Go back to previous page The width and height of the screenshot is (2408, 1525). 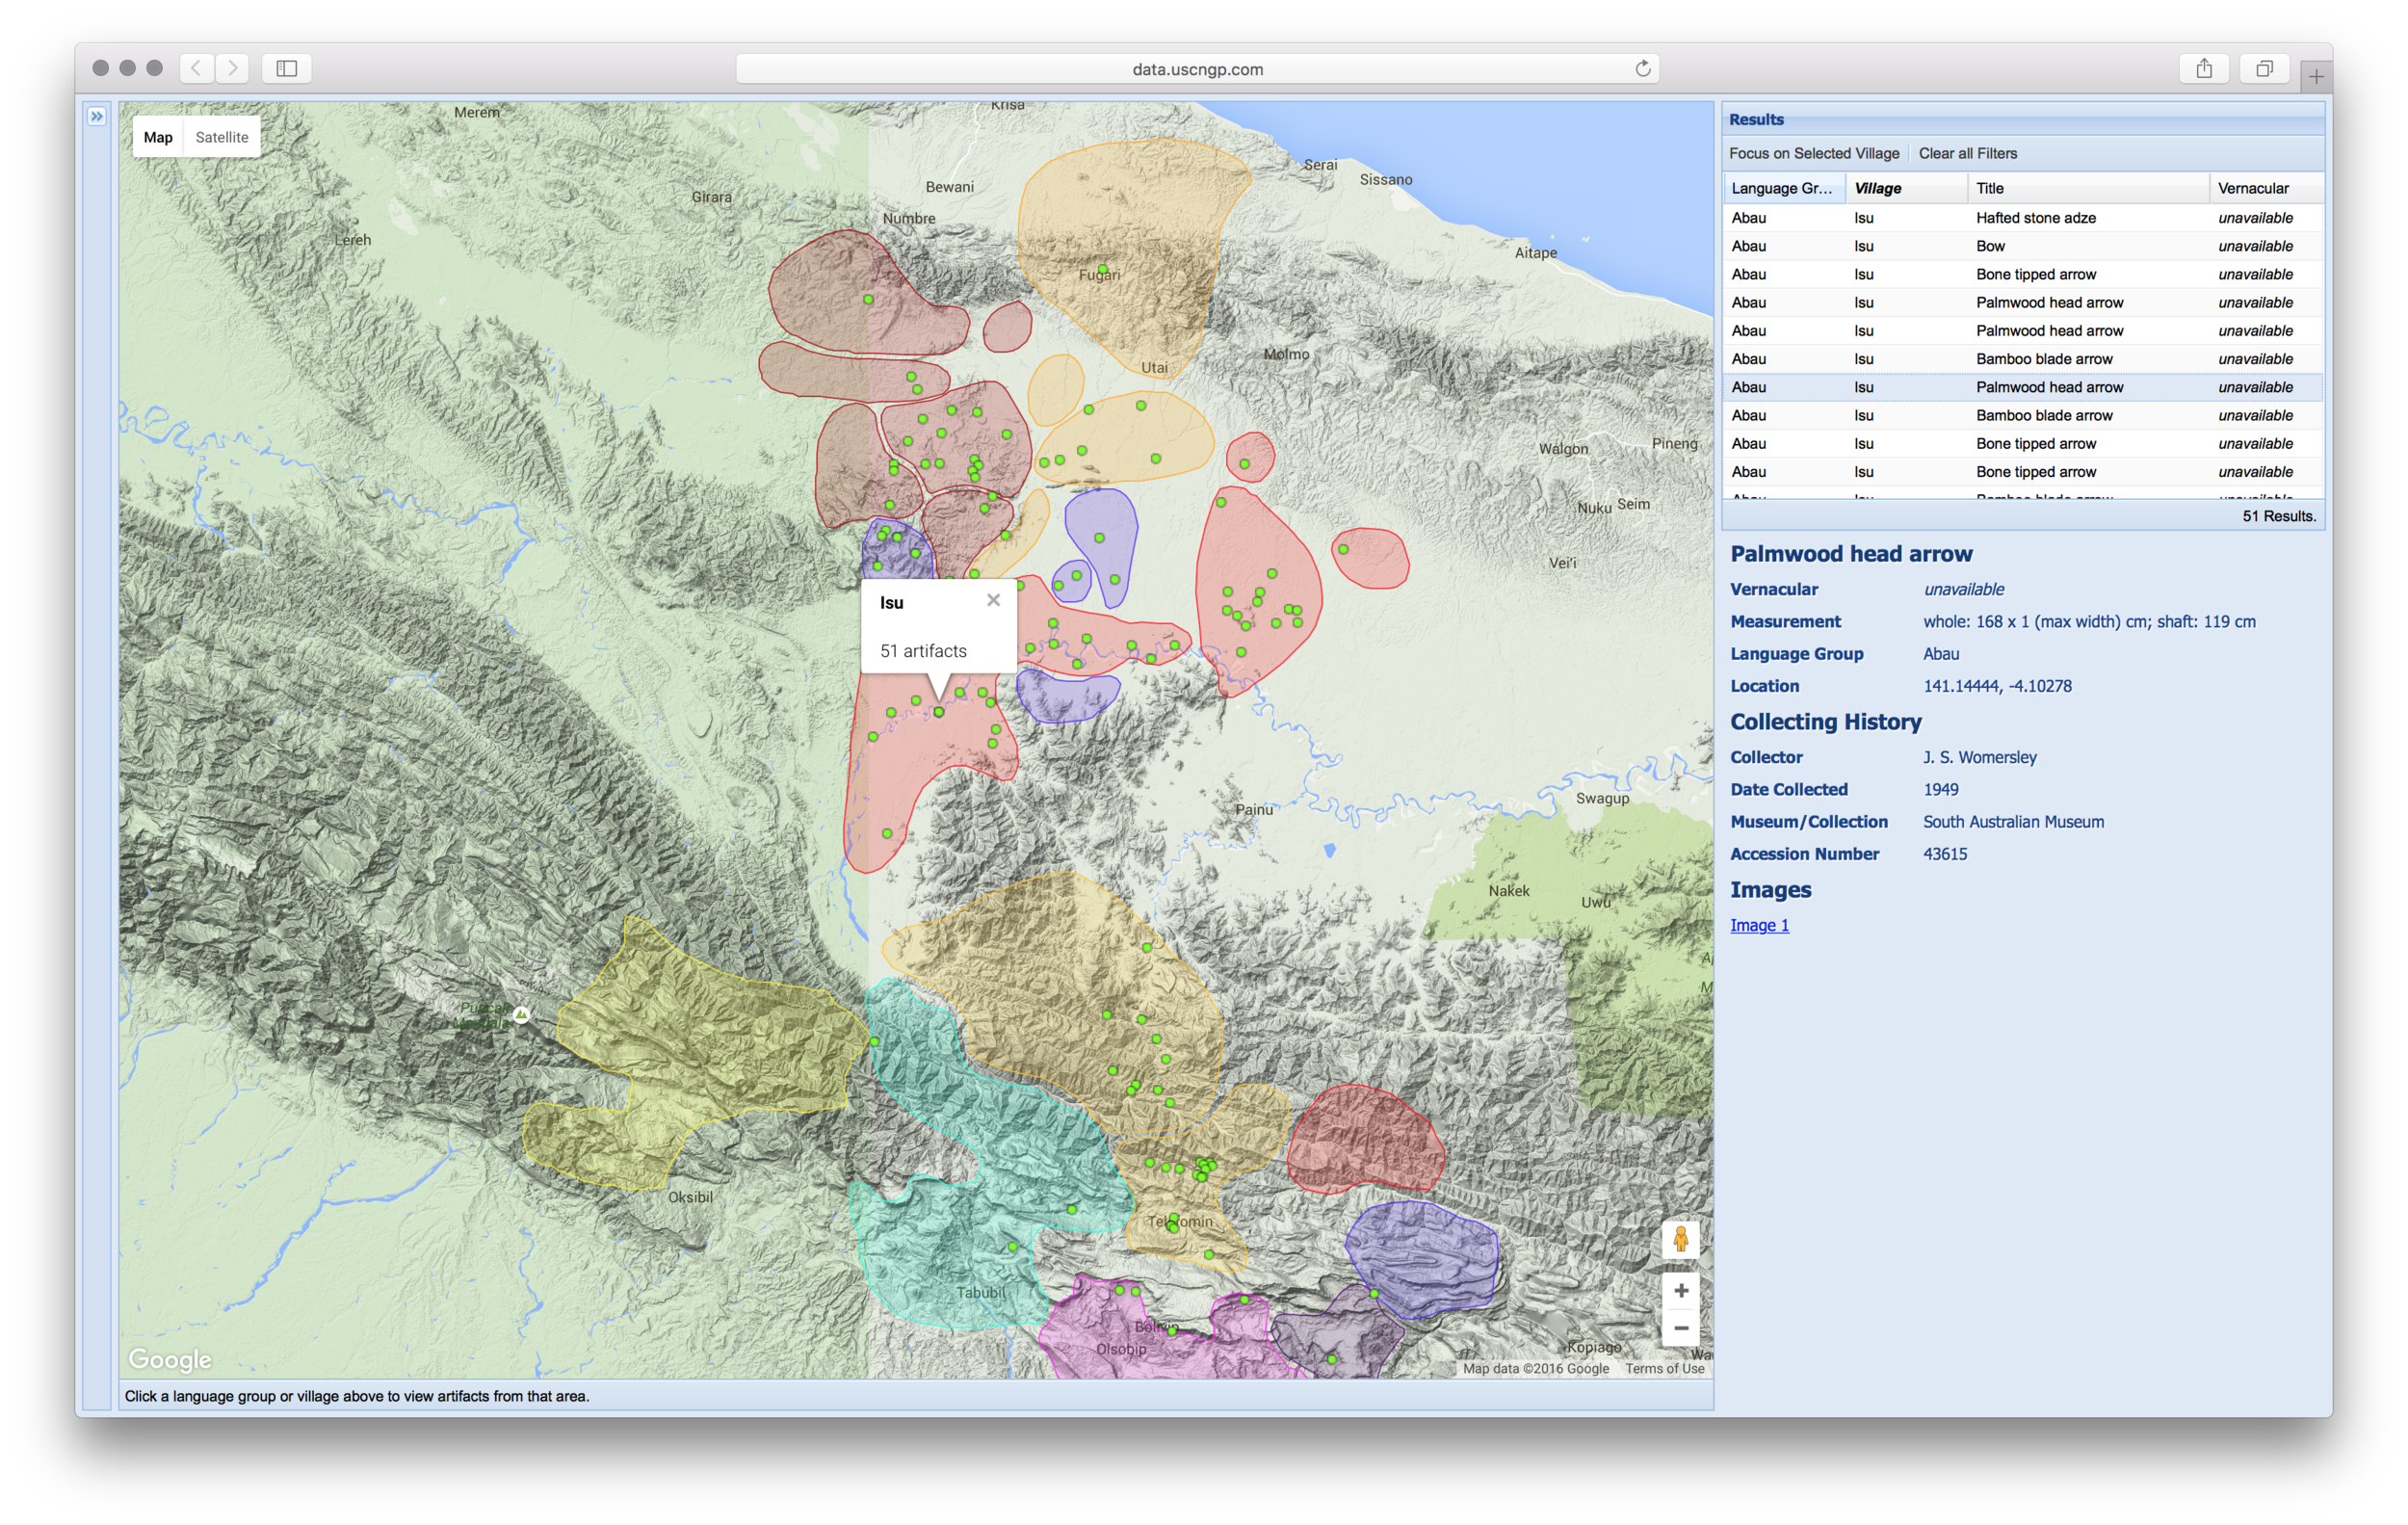[197, 69]
